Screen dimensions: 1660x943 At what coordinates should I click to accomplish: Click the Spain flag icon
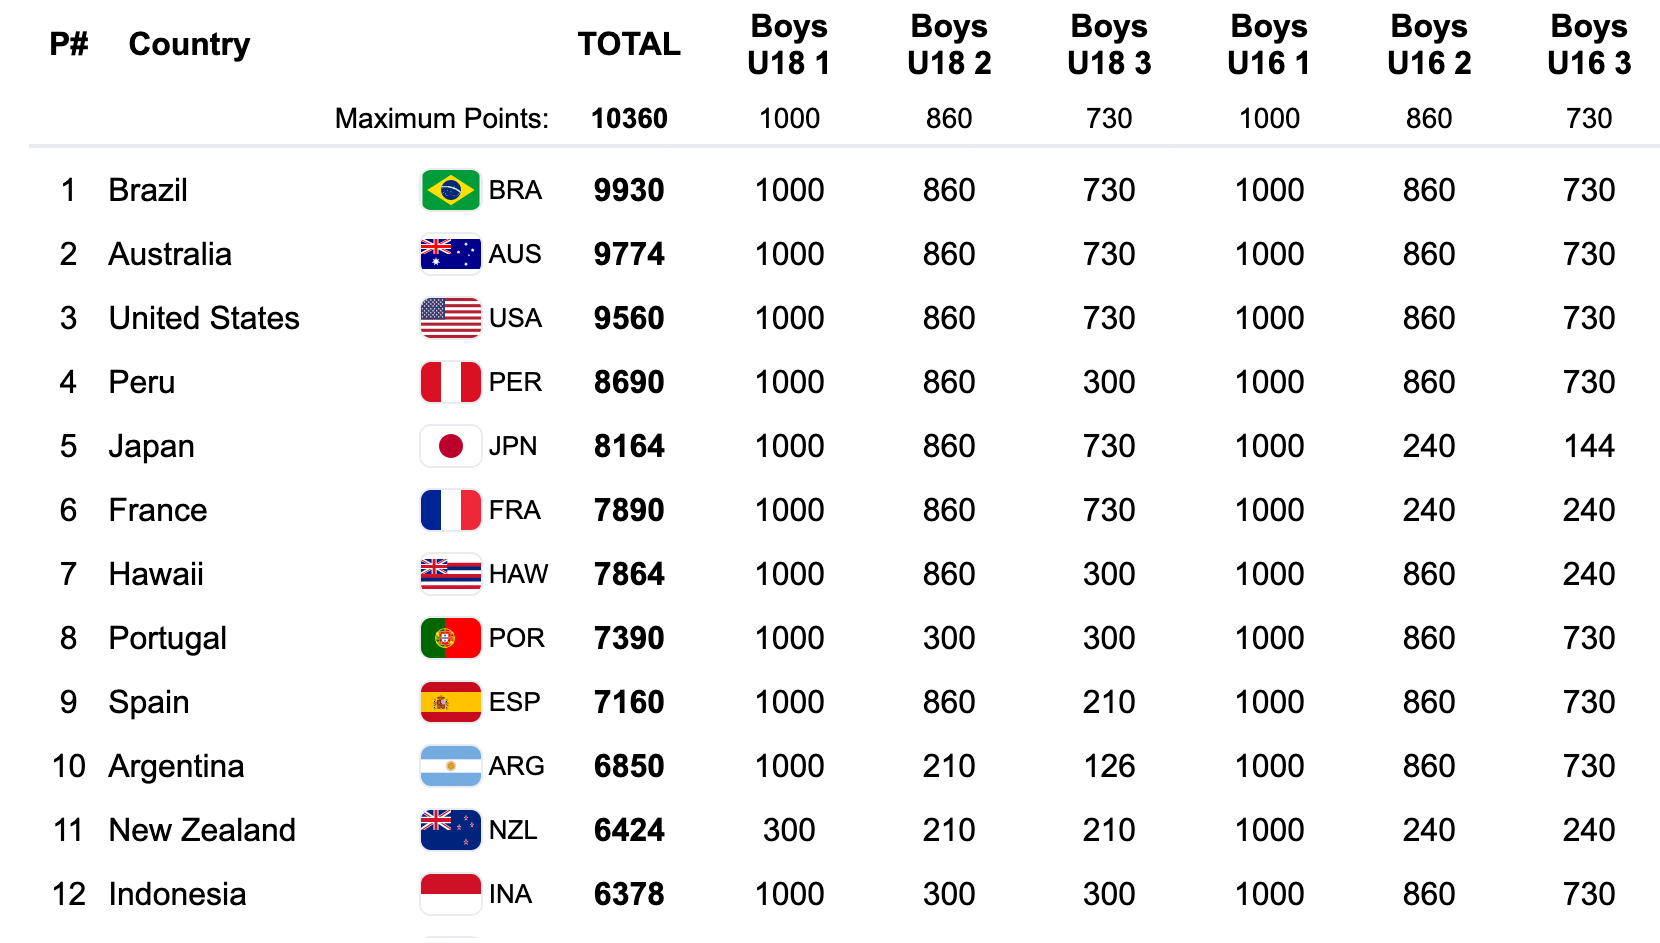click(x=450, y=702)
